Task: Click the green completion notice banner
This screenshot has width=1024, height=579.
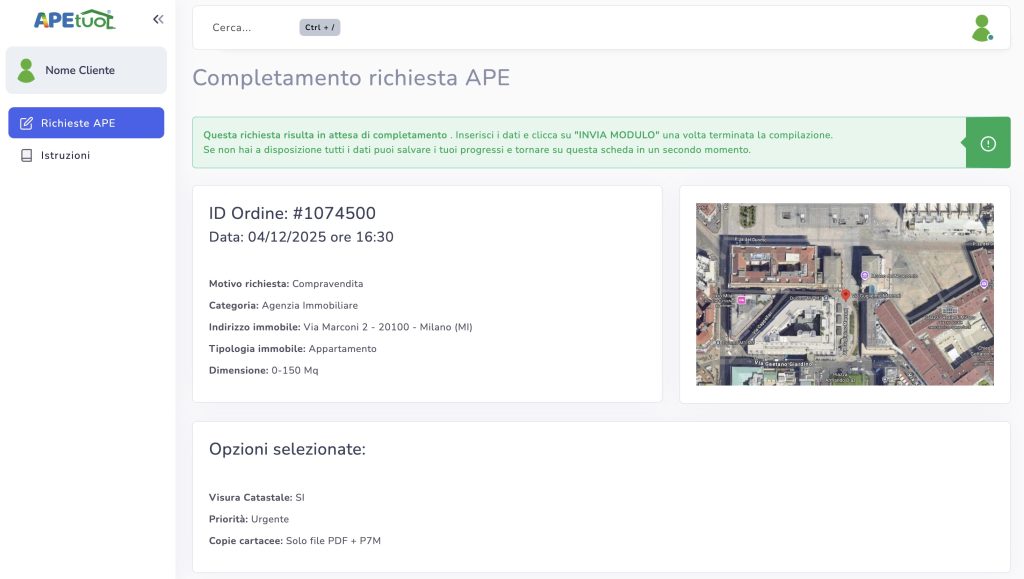Action: (570, 142)
